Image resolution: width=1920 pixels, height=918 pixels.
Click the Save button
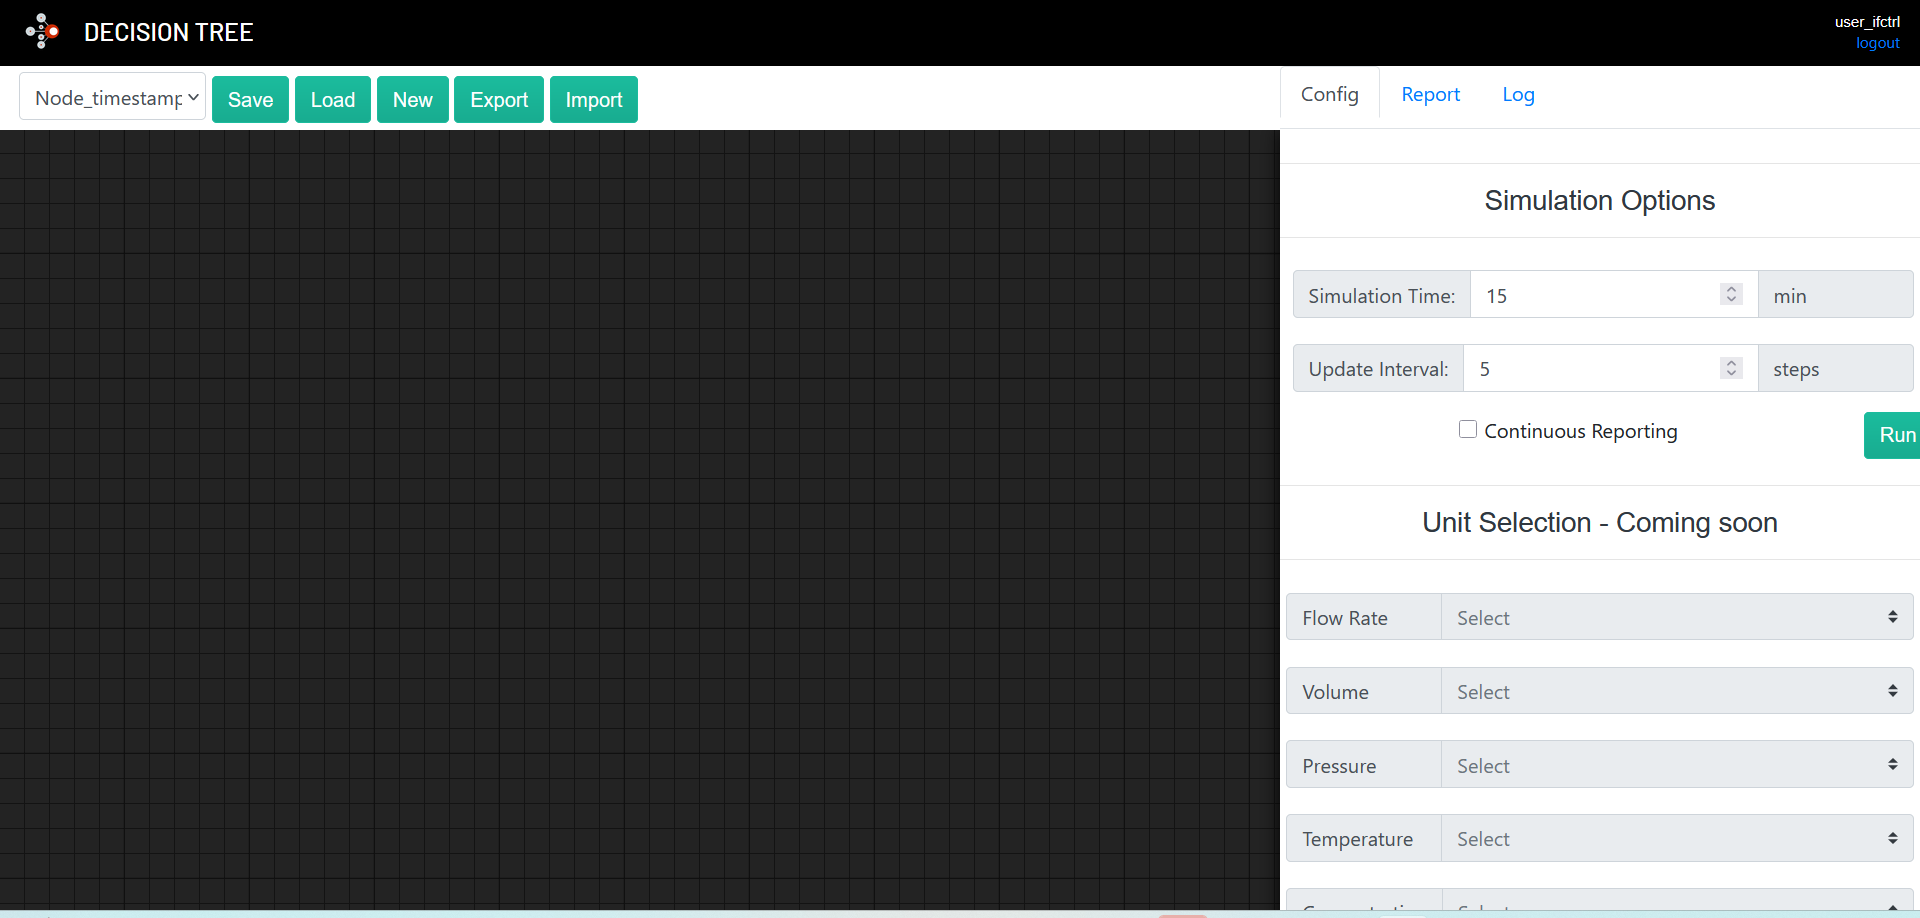(250, 100)
